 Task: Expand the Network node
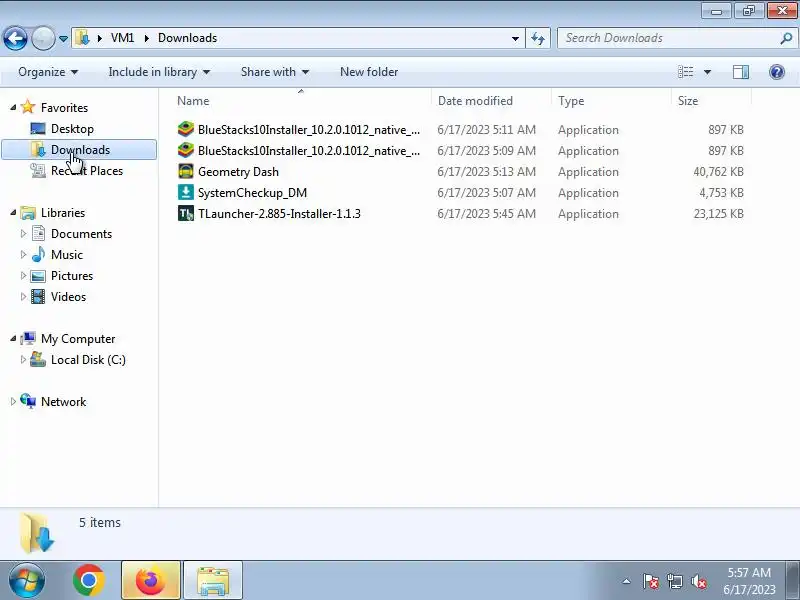(13, 402)
